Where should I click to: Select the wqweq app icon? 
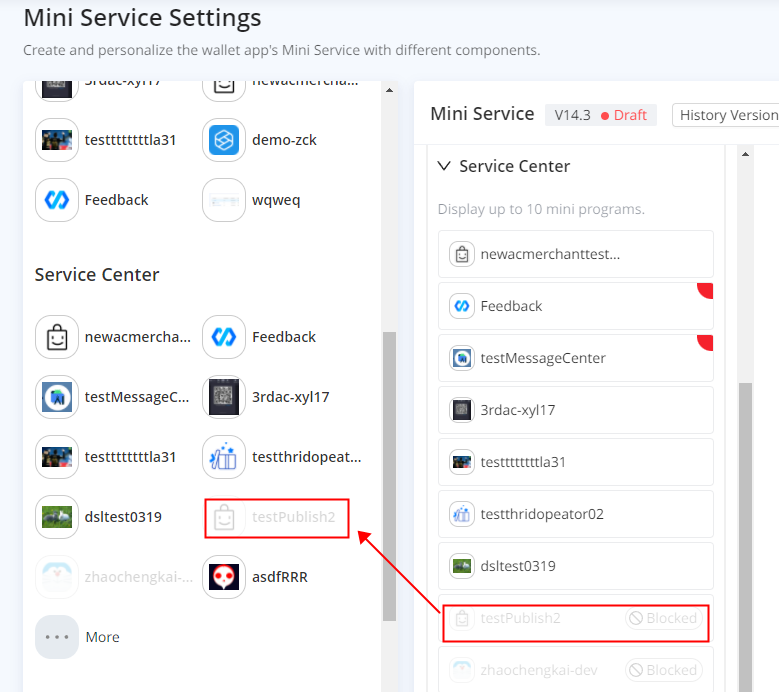tap(224, 200)
